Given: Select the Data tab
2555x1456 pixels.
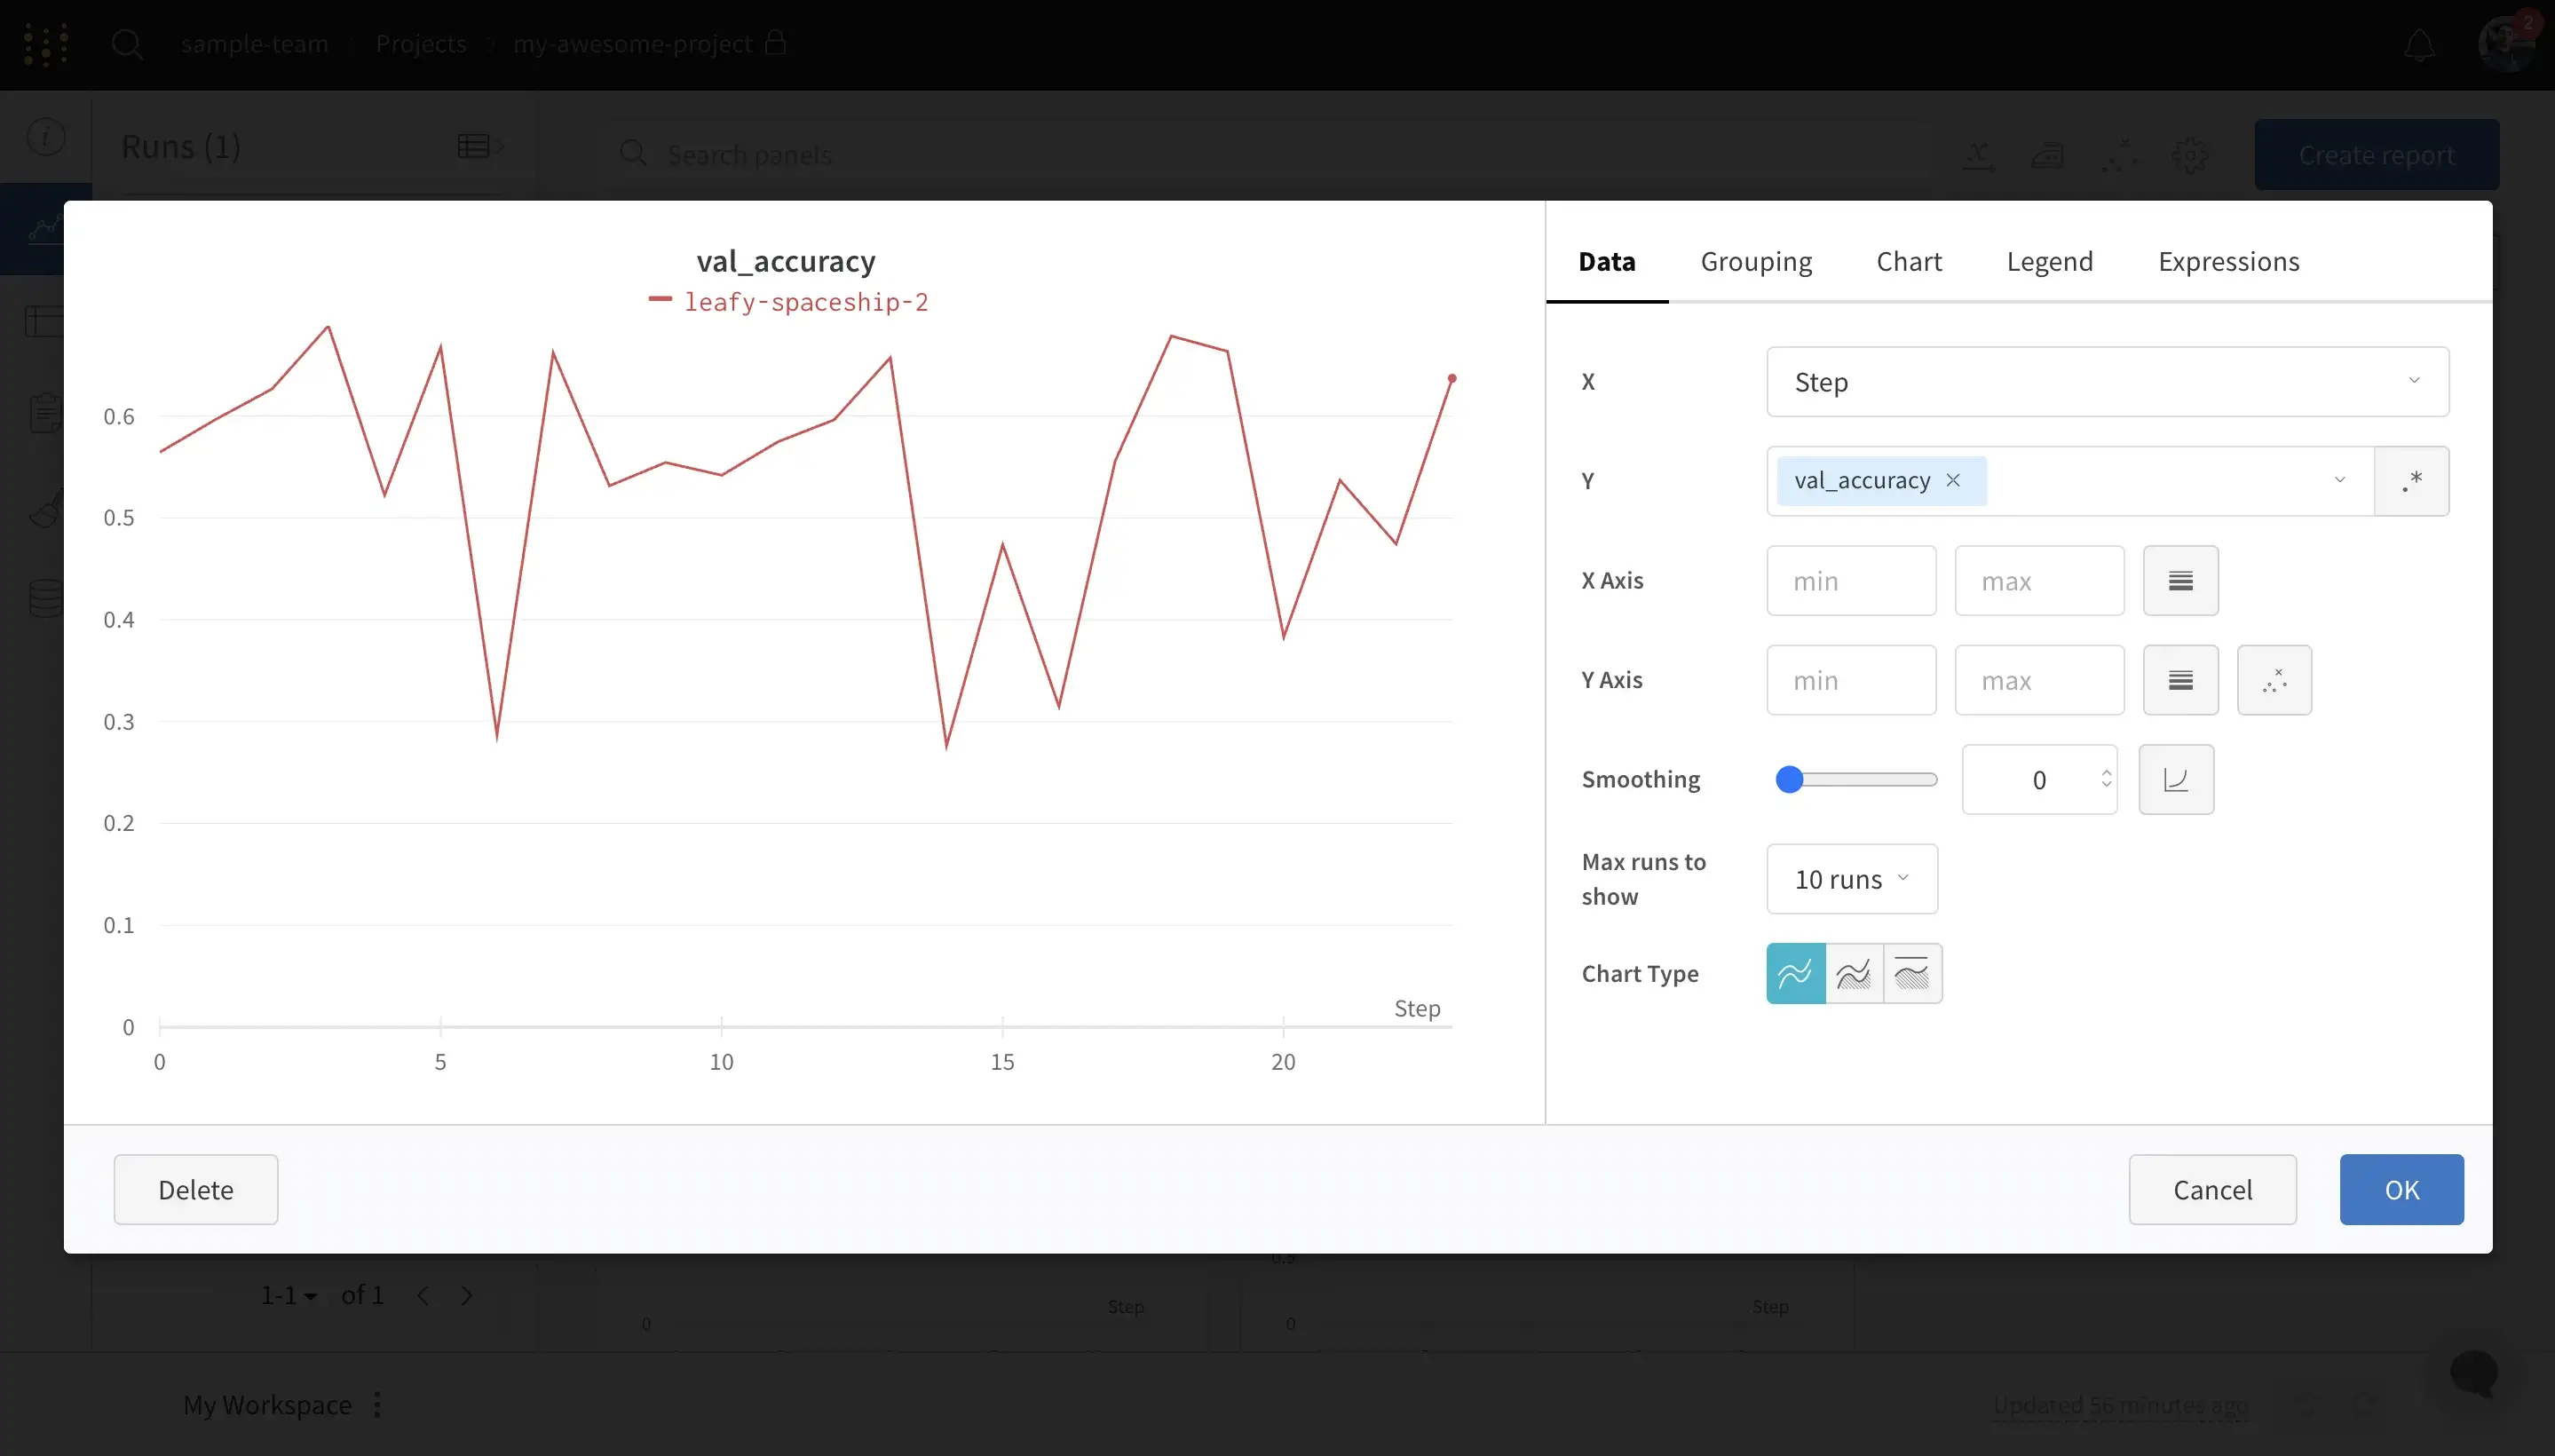Looking at the screenshot, I should click(x=1607, y=261).
